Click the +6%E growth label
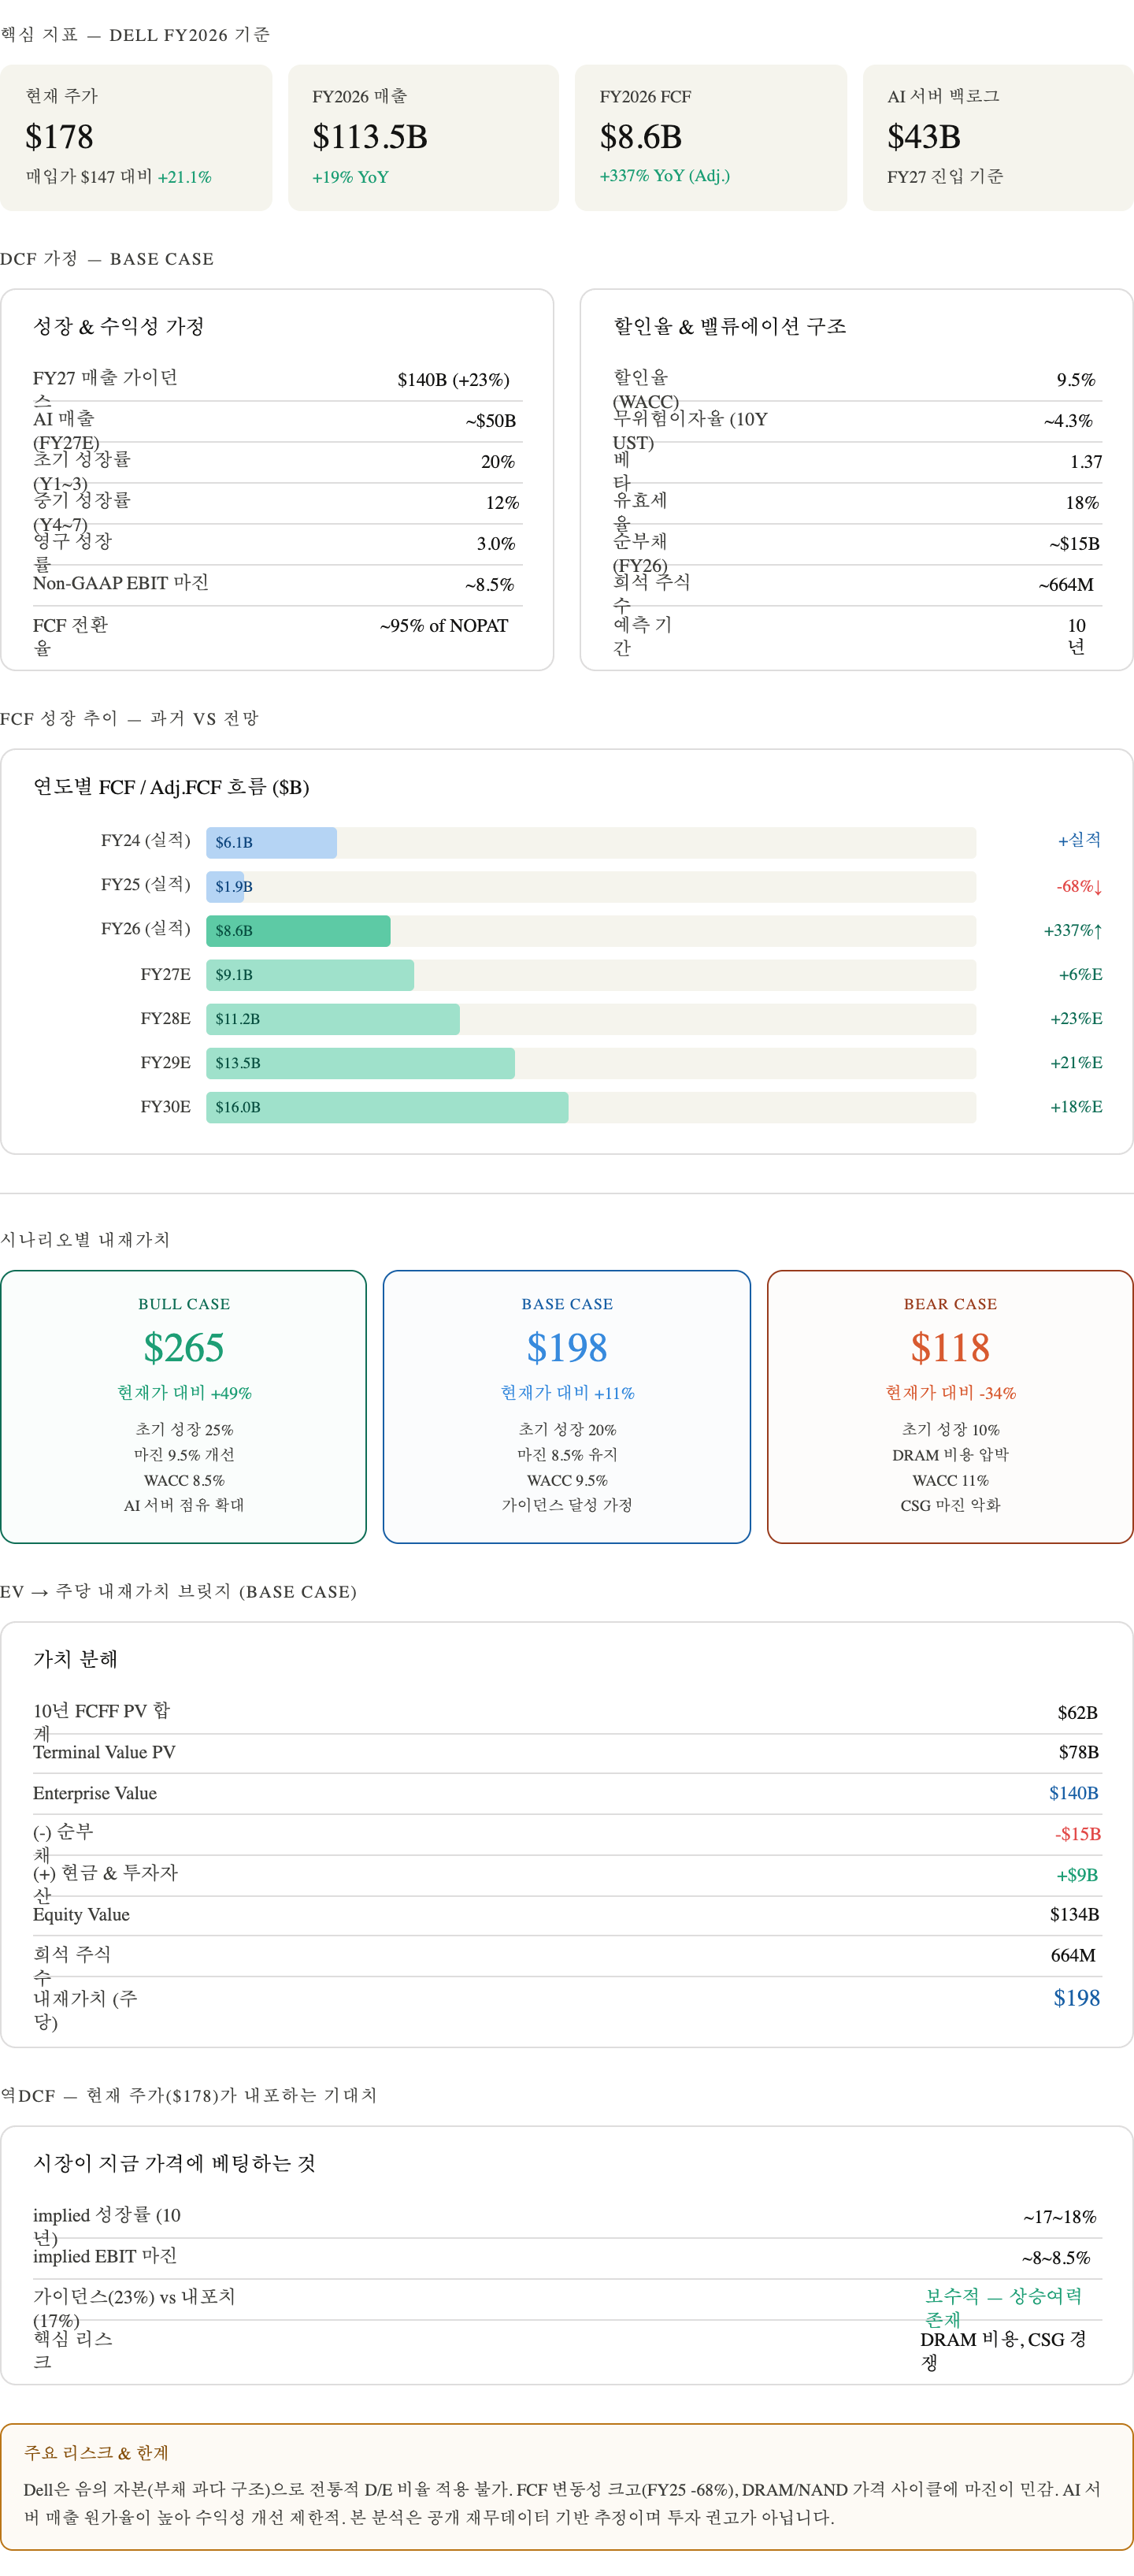This screenshot has width=1134, height=2576. pos(1080,975)
